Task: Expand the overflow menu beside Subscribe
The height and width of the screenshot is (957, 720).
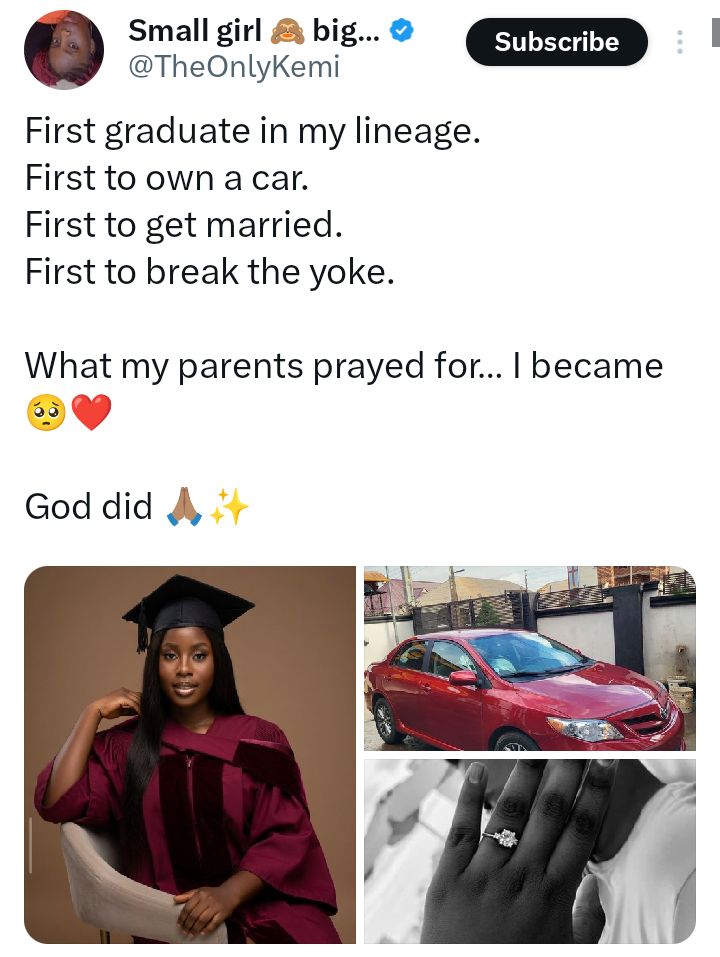Action: coord(679,42)
